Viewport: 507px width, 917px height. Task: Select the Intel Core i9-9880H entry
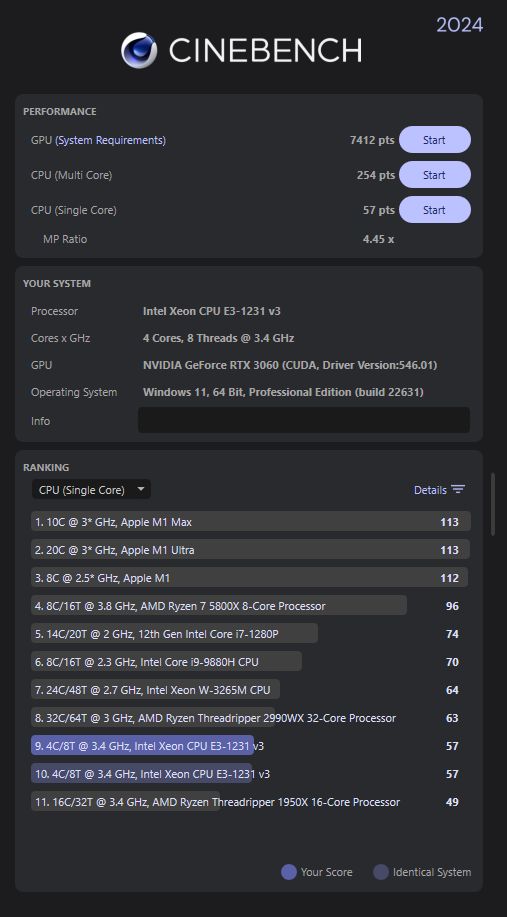point(251,662)
